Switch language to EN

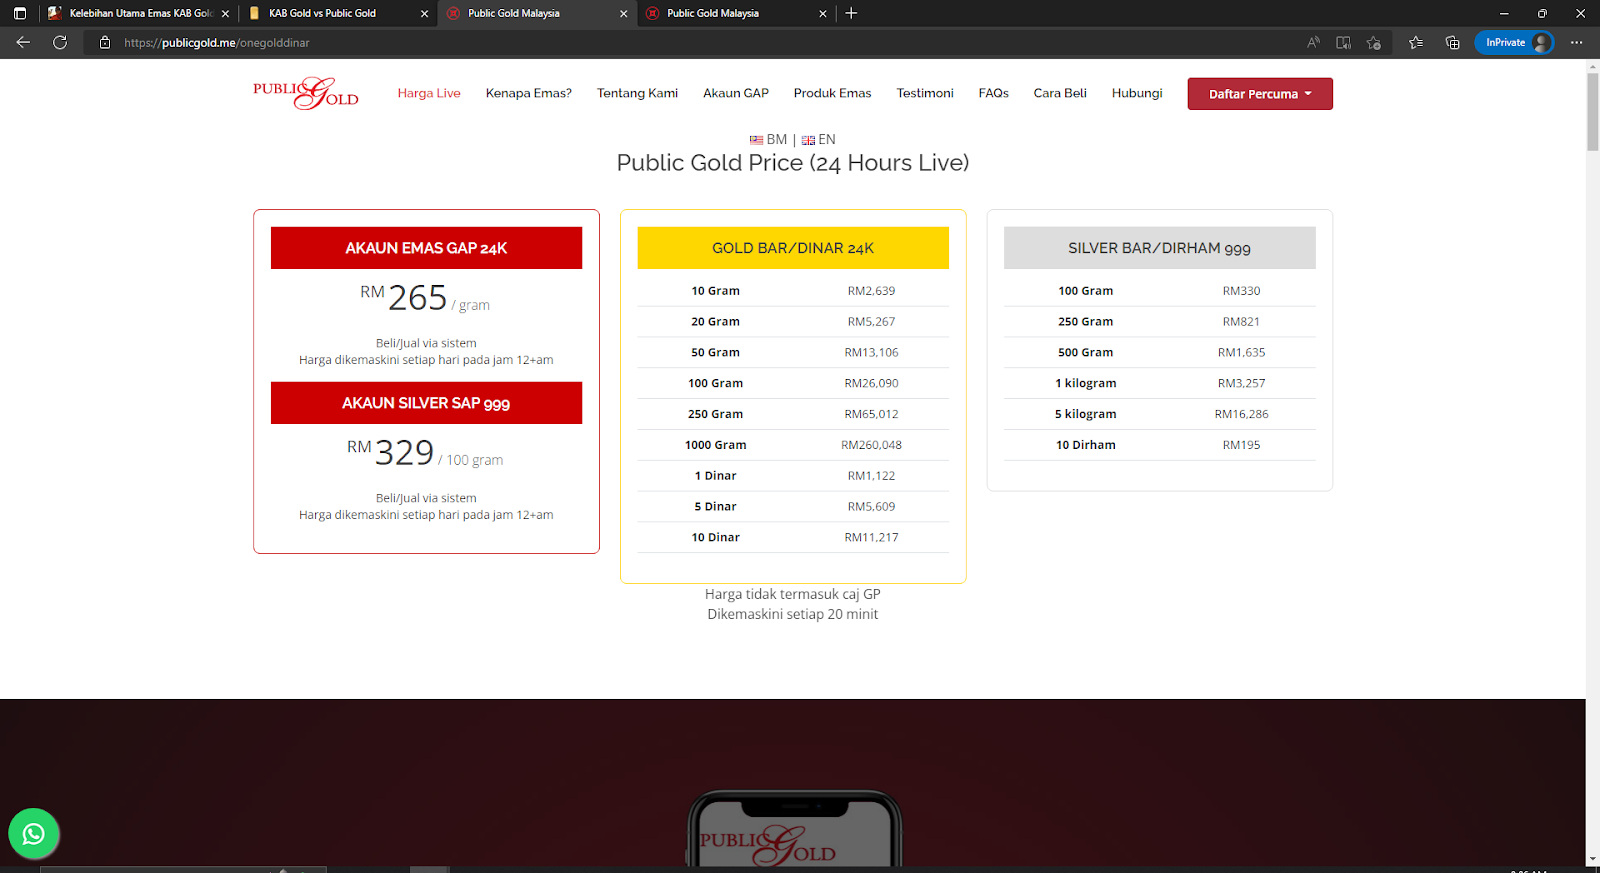(818, 140)
